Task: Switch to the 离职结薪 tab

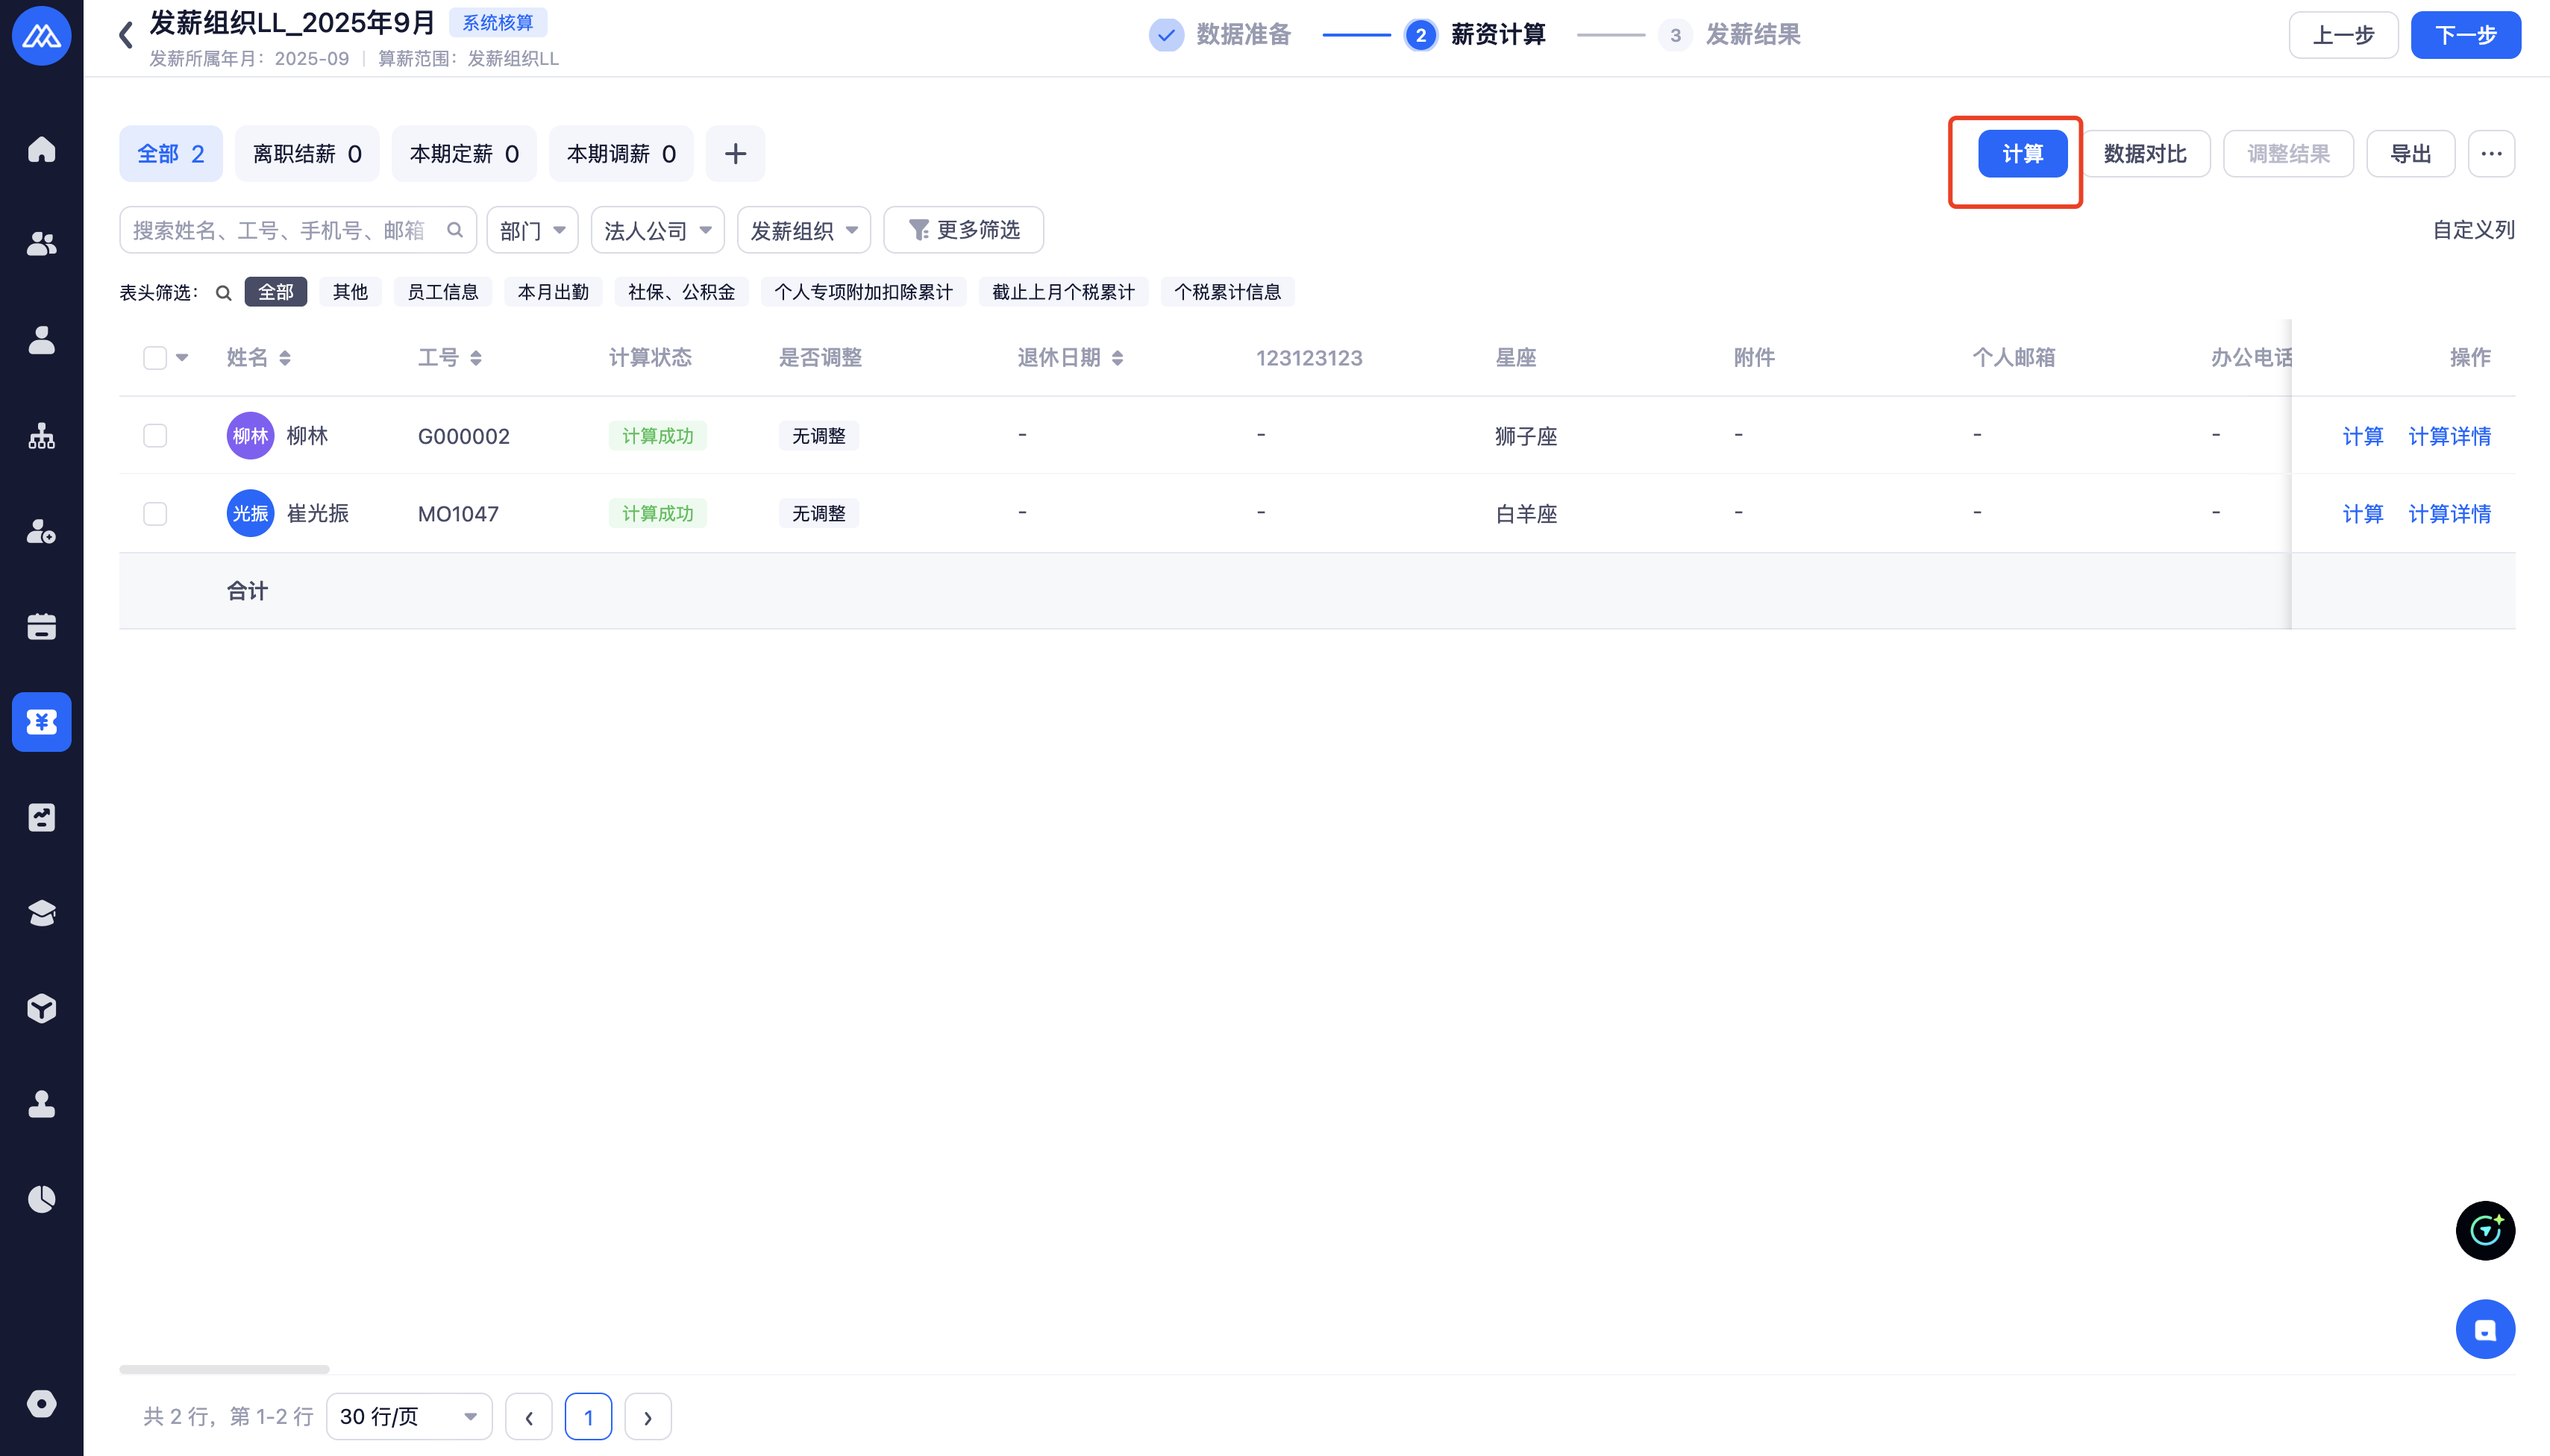Action: pos(307,154)
